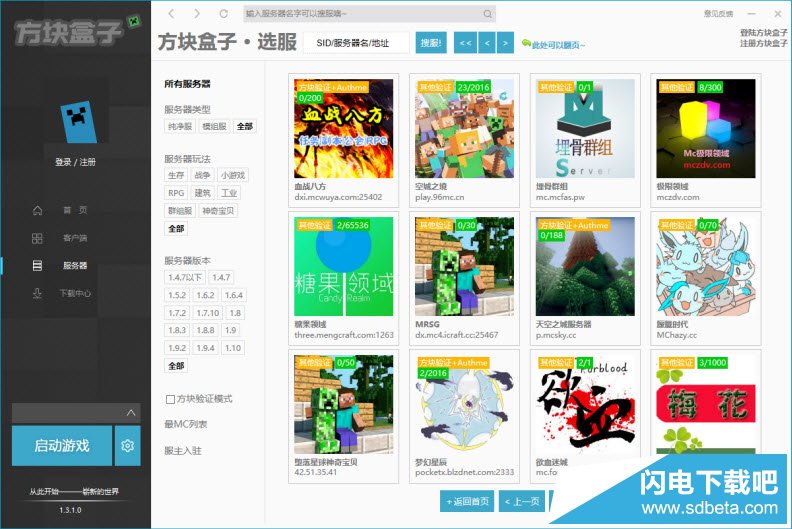Click the 搜服! search button
Viewport: 792px width, 529px height.
click(431, 43)
